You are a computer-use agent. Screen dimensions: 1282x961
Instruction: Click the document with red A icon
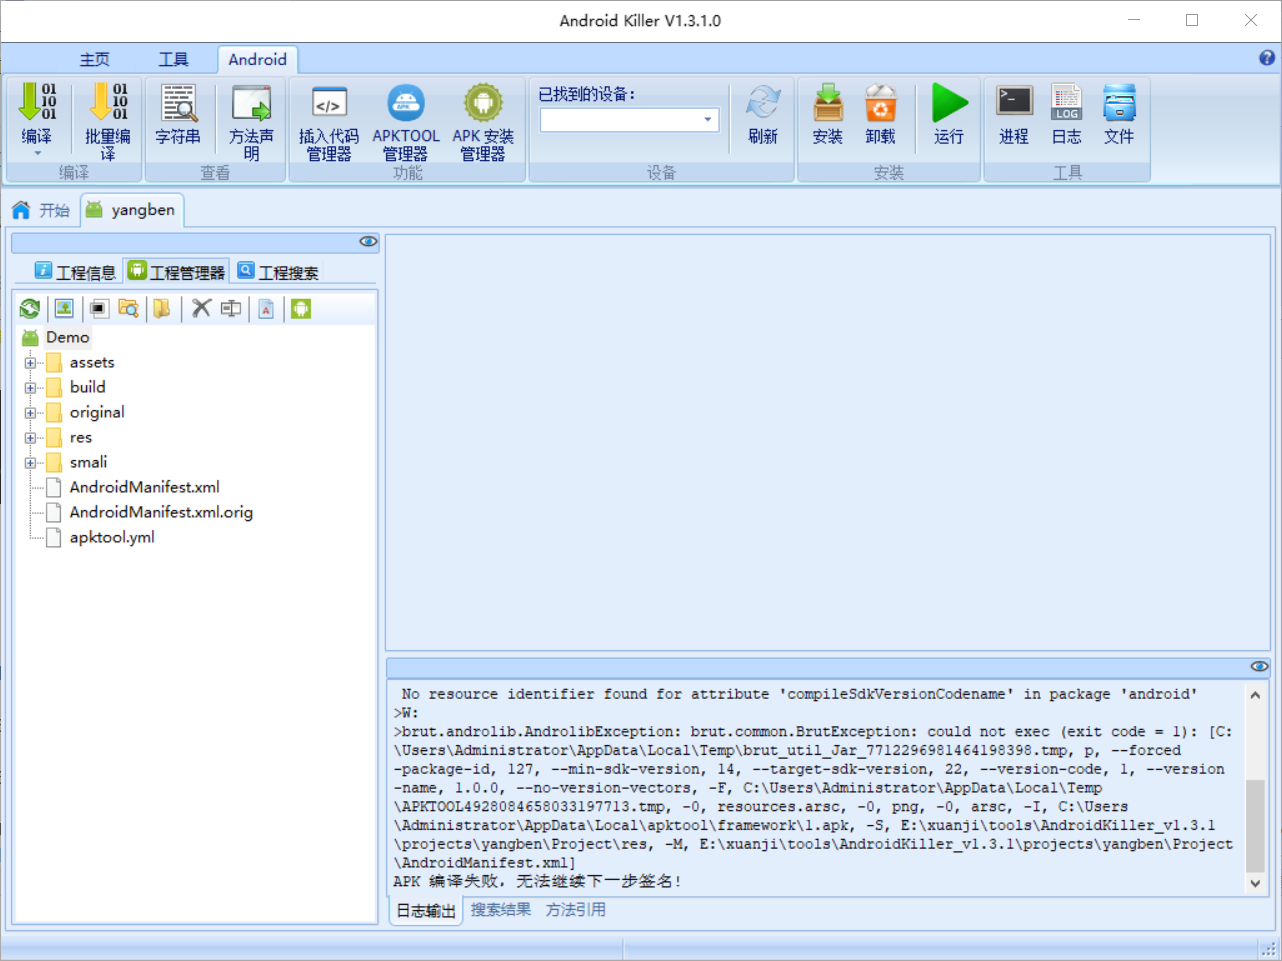click(x=266, y=308)
